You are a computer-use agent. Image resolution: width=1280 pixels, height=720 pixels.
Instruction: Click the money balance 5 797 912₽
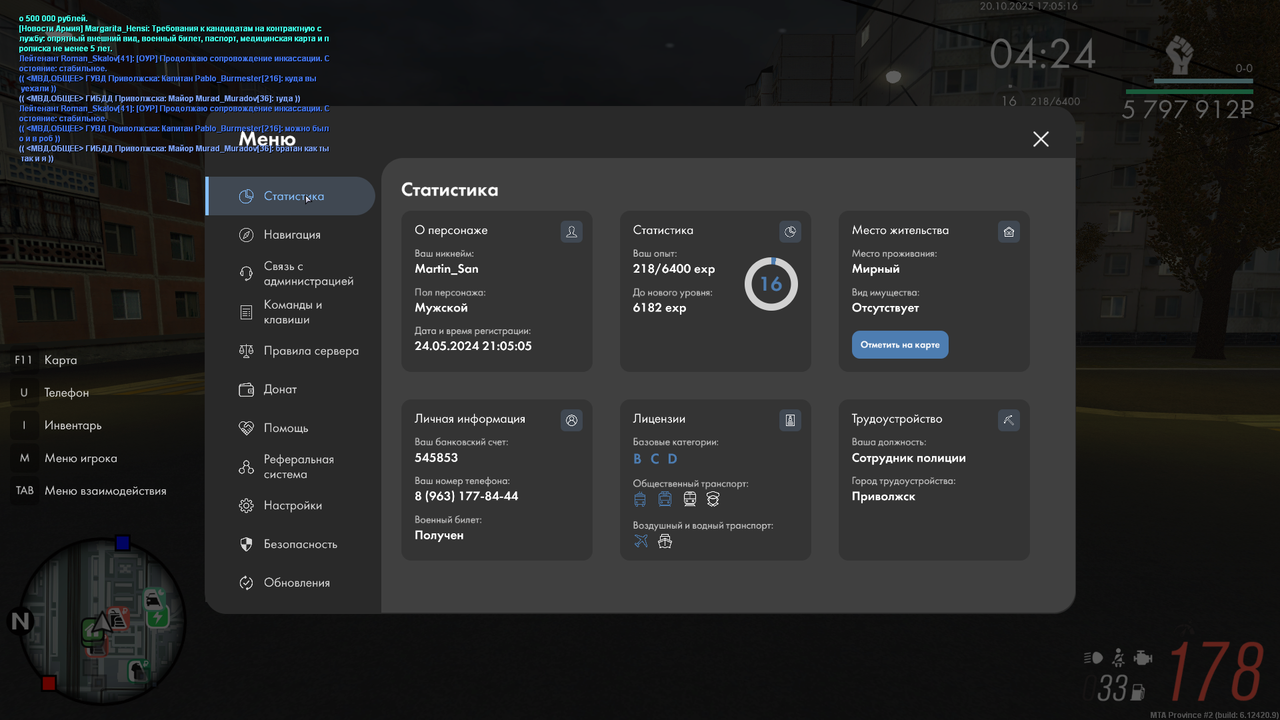(x=1187, y=109)
